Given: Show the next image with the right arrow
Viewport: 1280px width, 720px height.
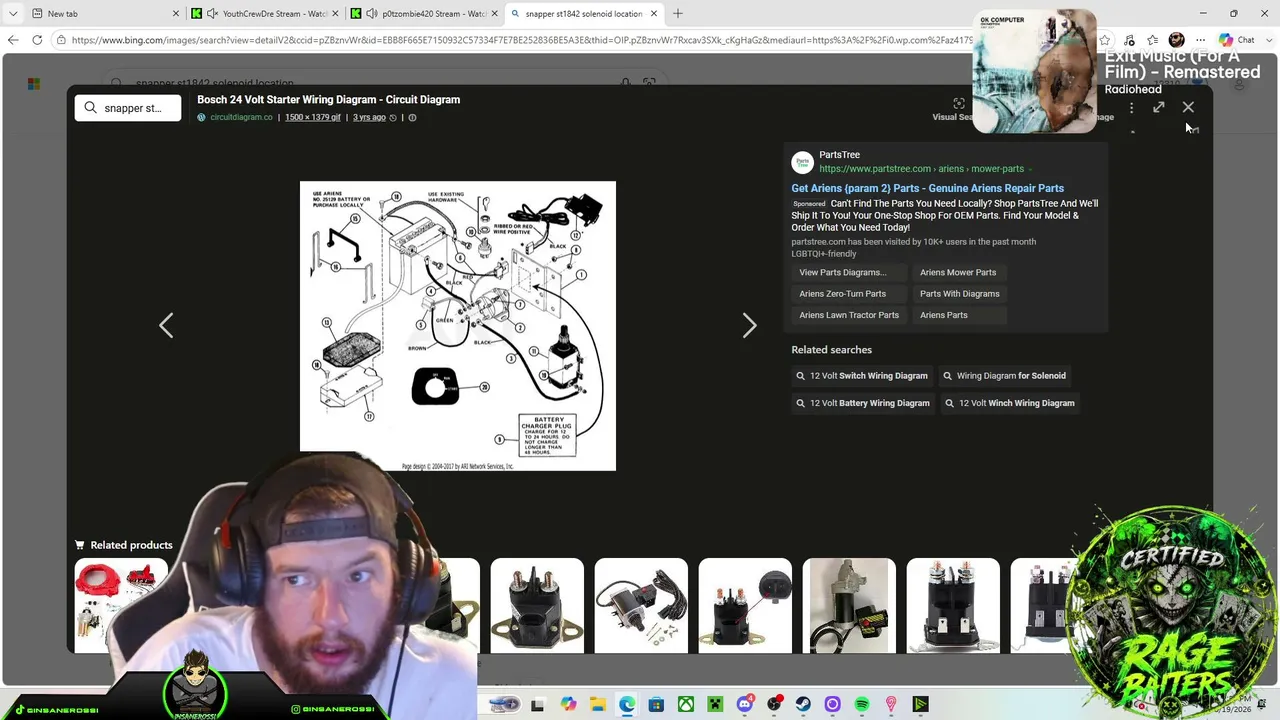Looking at the screenshot, I should coord(749,325).
